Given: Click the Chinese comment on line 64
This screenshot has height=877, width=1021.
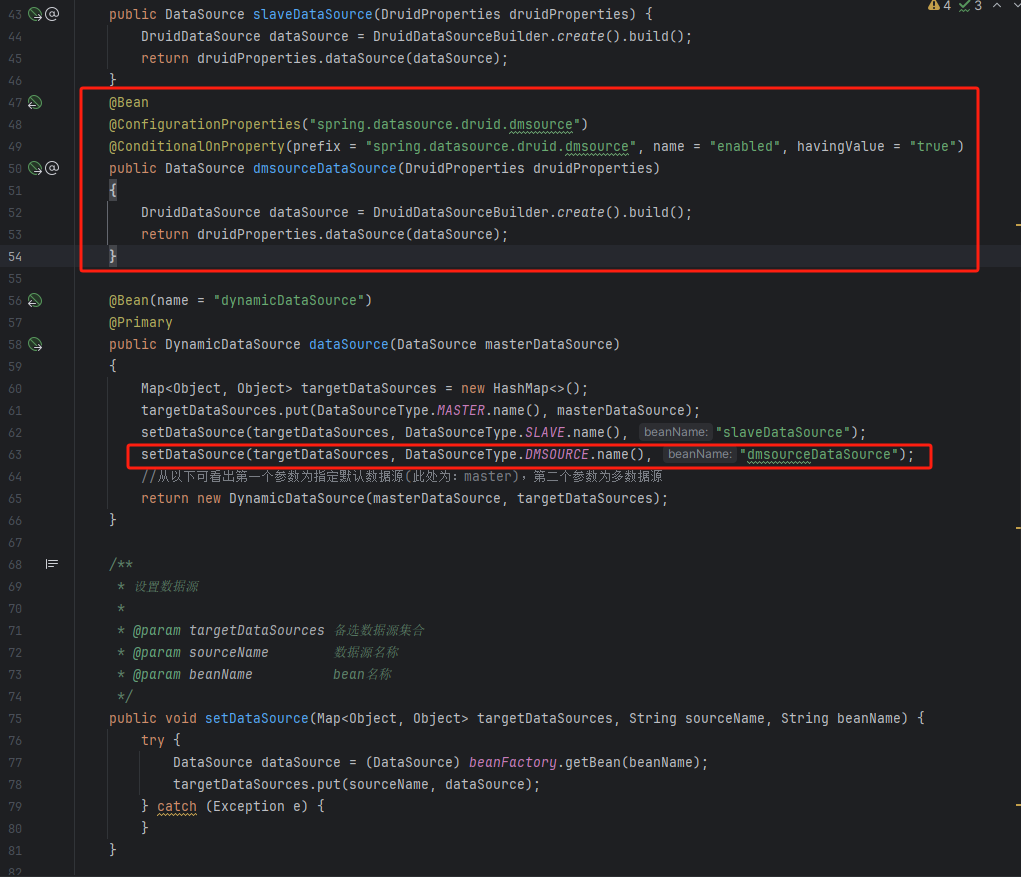Looking at the screenshot, I should (x=401, y=477).
